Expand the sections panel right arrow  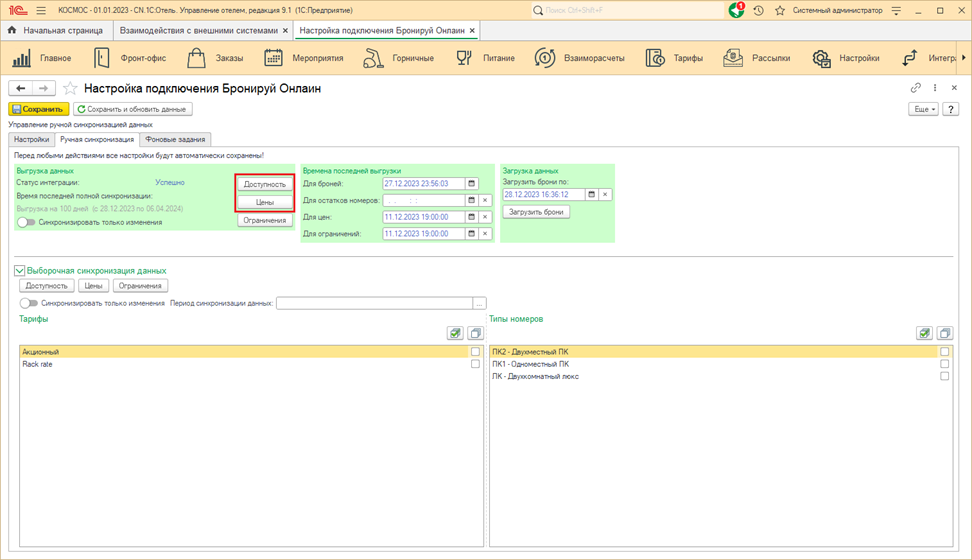(x=964, y=58)
